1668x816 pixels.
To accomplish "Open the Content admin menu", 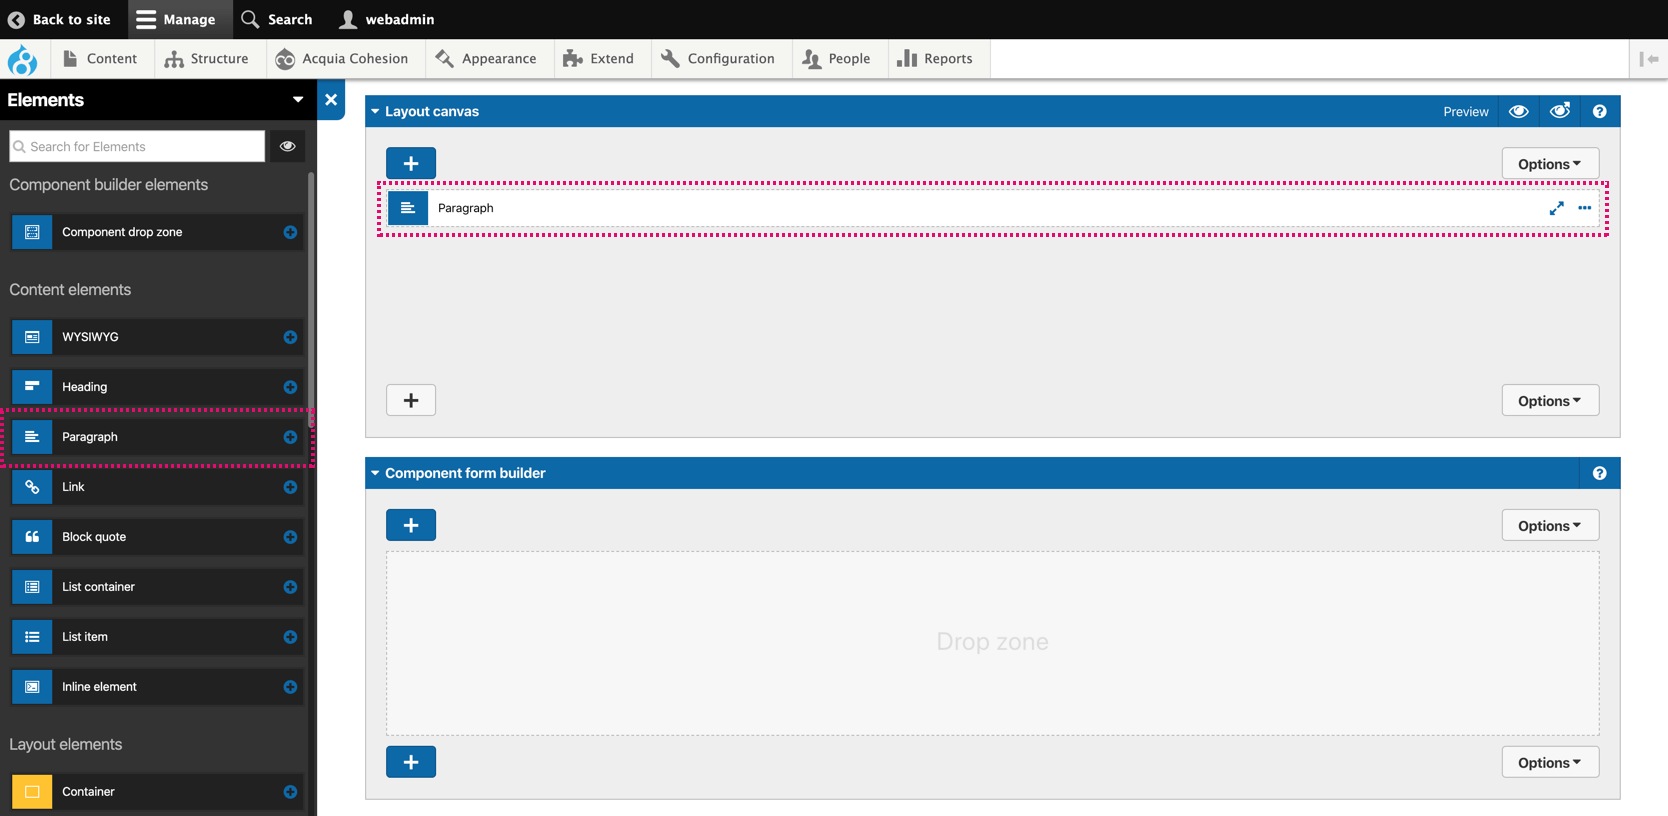I will [100, 59].
